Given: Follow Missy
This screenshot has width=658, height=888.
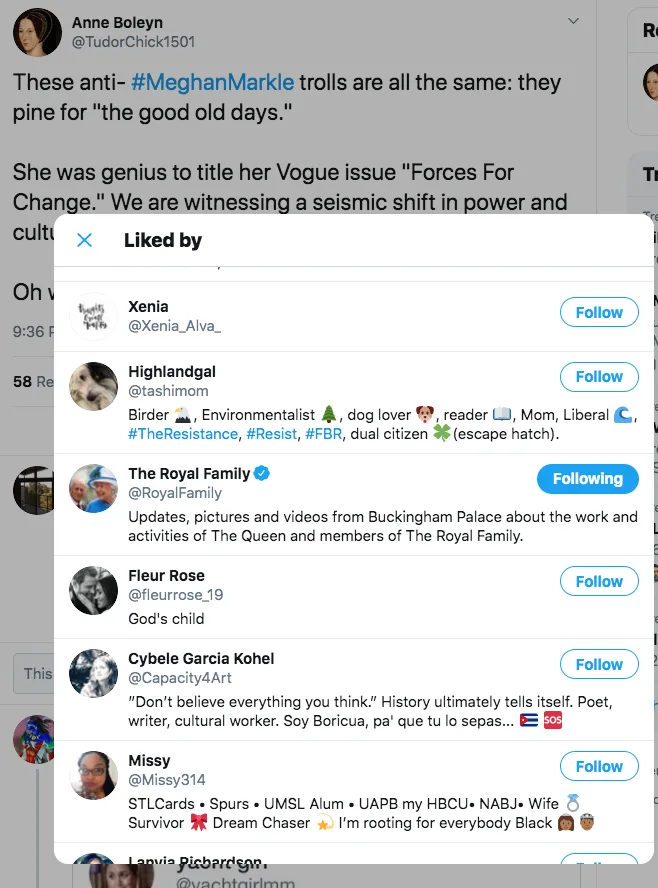Looking at the screenshot, I should (x=598, y=767).
